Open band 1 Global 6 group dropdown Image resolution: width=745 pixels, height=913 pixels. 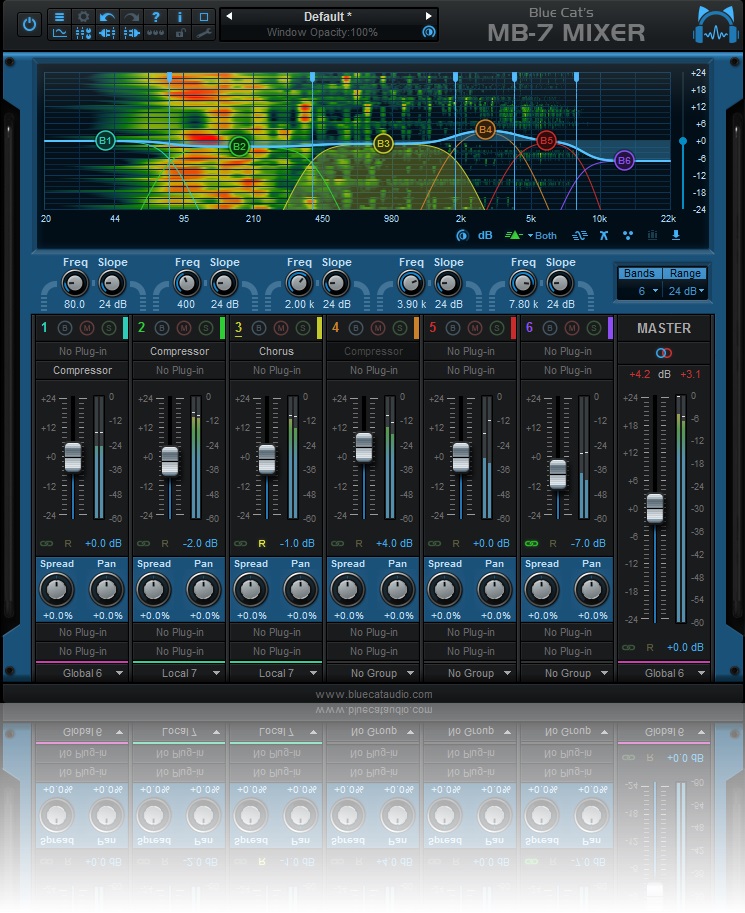(82, 673)
